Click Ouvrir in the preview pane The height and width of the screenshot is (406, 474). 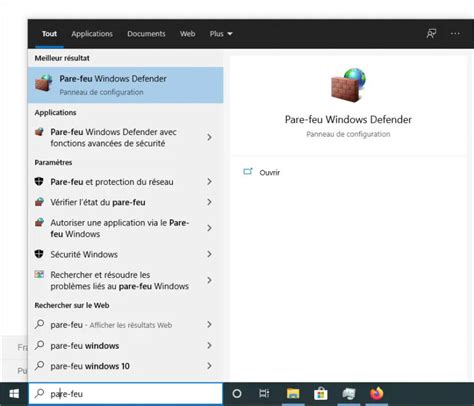coord(269,172)
